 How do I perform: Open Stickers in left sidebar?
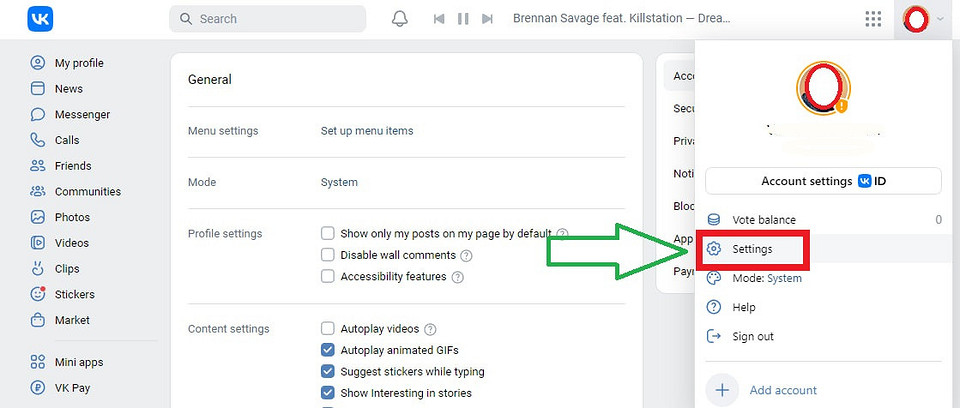74,294
